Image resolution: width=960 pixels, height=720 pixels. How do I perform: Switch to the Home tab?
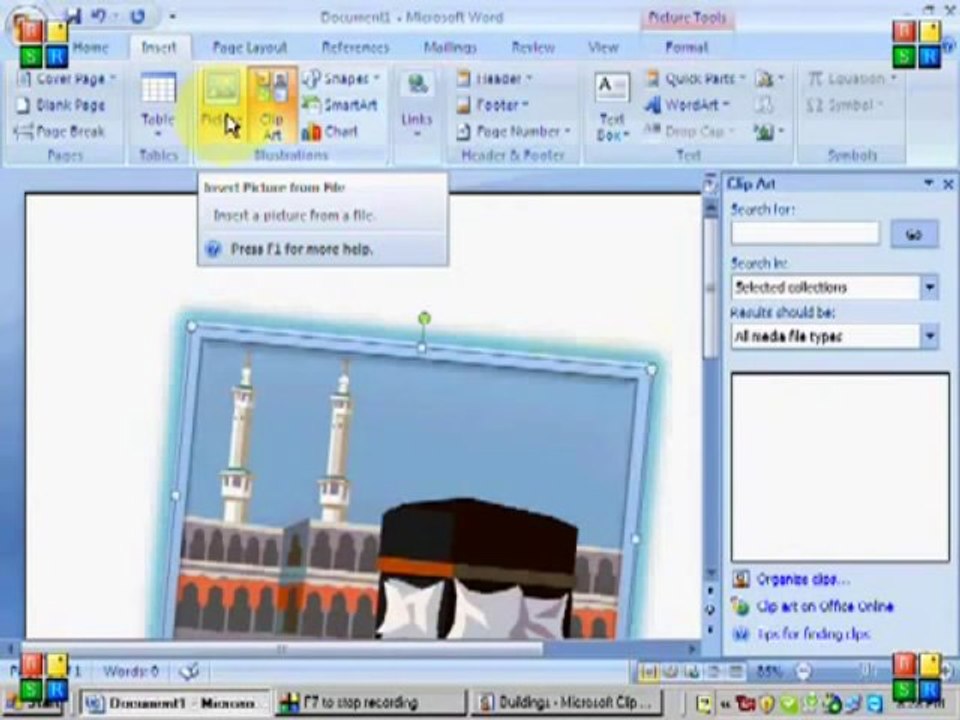[90, 47]
